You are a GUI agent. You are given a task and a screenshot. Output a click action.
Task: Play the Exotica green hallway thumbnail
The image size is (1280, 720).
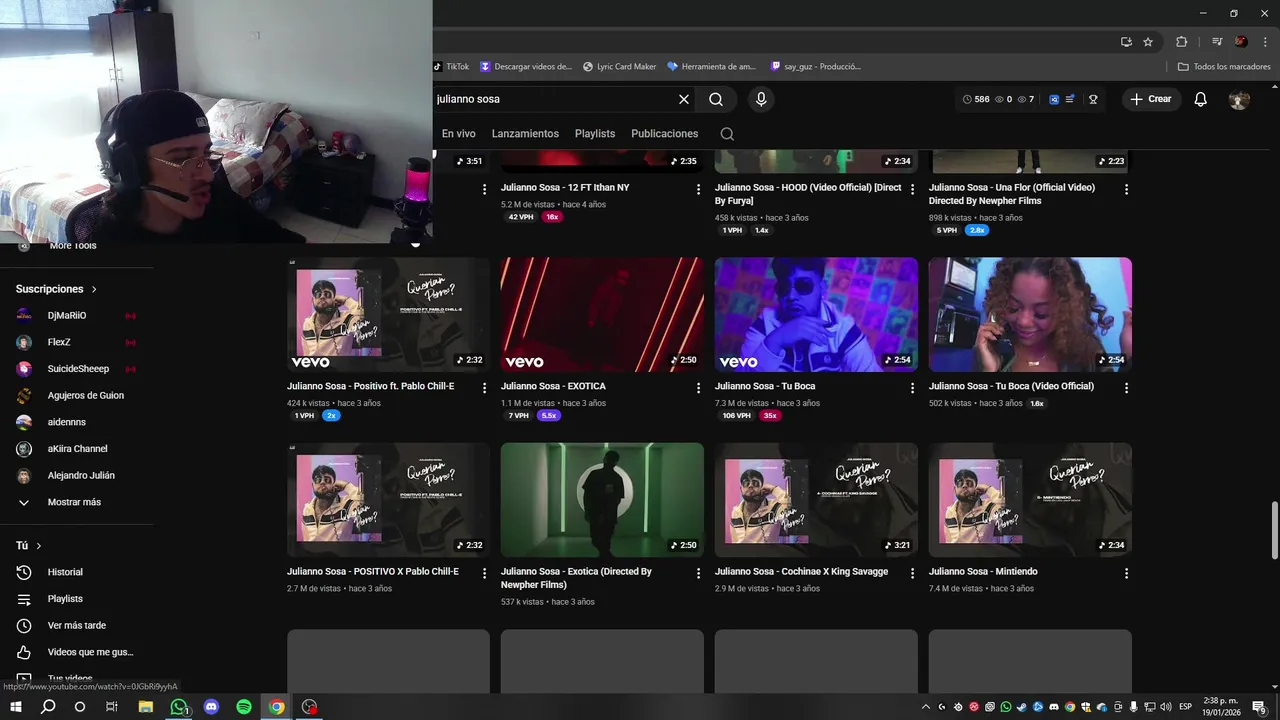602,500
